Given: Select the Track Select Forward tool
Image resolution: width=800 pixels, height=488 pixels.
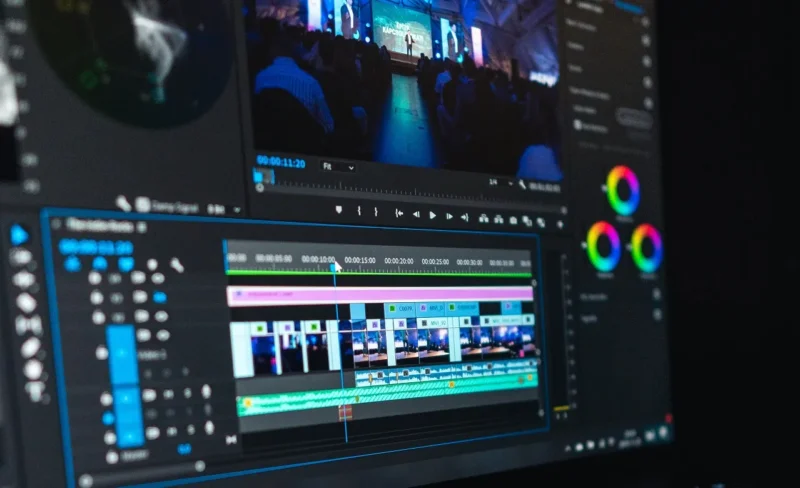Looking at the screenshot, I should pos(21,258).
